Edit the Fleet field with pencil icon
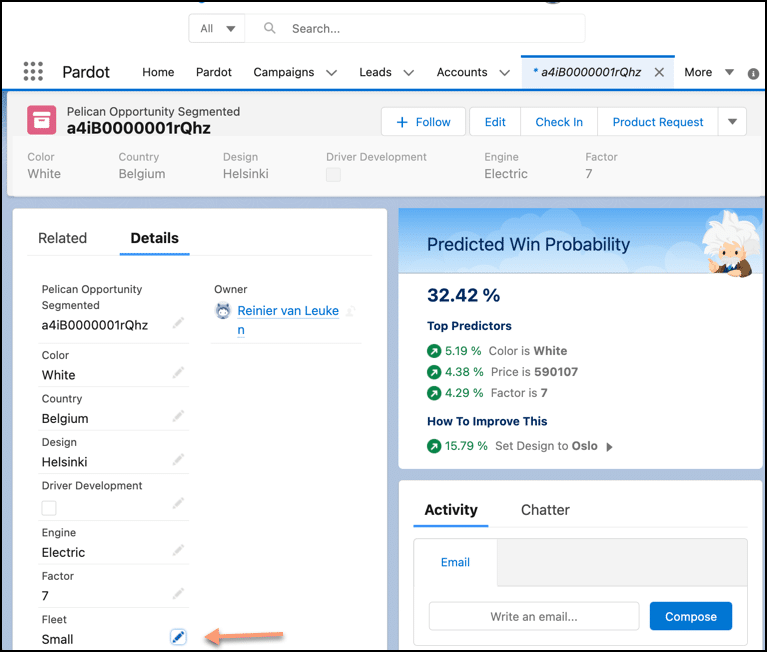The height and width of the screenshot is (652, 767). point(178,637)
